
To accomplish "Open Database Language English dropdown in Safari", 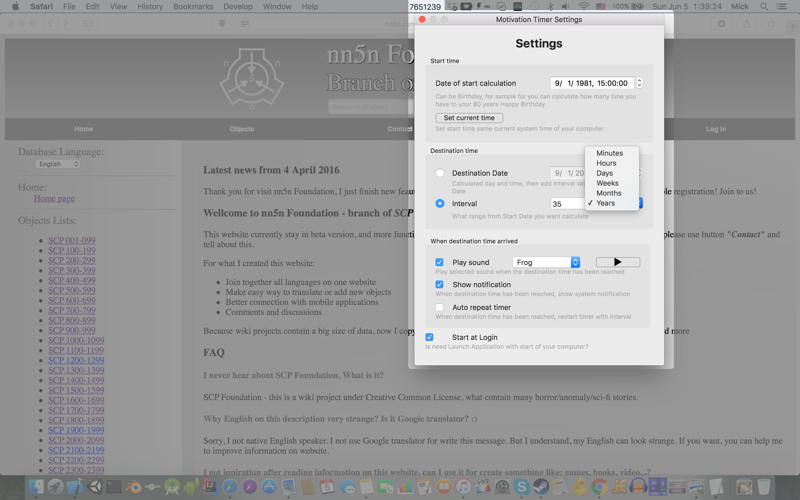I will 58,164.
